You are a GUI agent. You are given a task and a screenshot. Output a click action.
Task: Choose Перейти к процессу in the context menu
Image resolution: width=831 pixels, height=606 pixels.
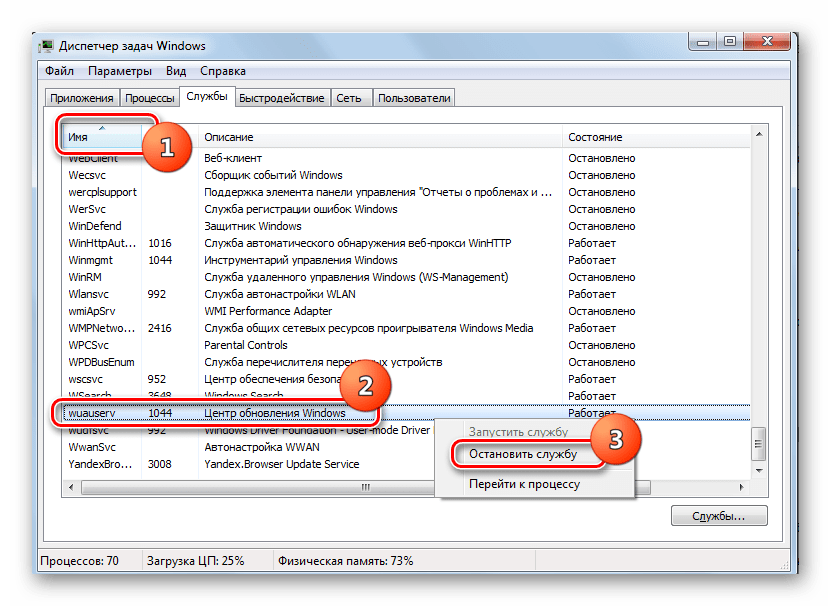pyautogui.click(x=524, y=484)
